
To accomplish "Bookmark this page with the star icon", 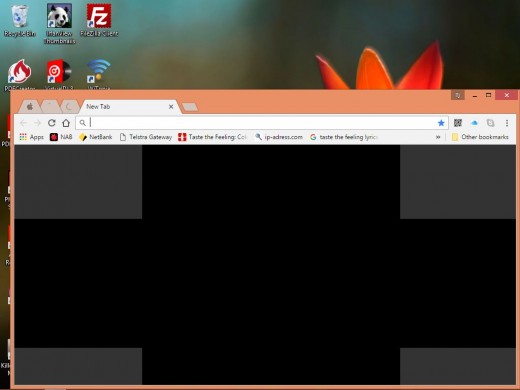I will 441,123.
